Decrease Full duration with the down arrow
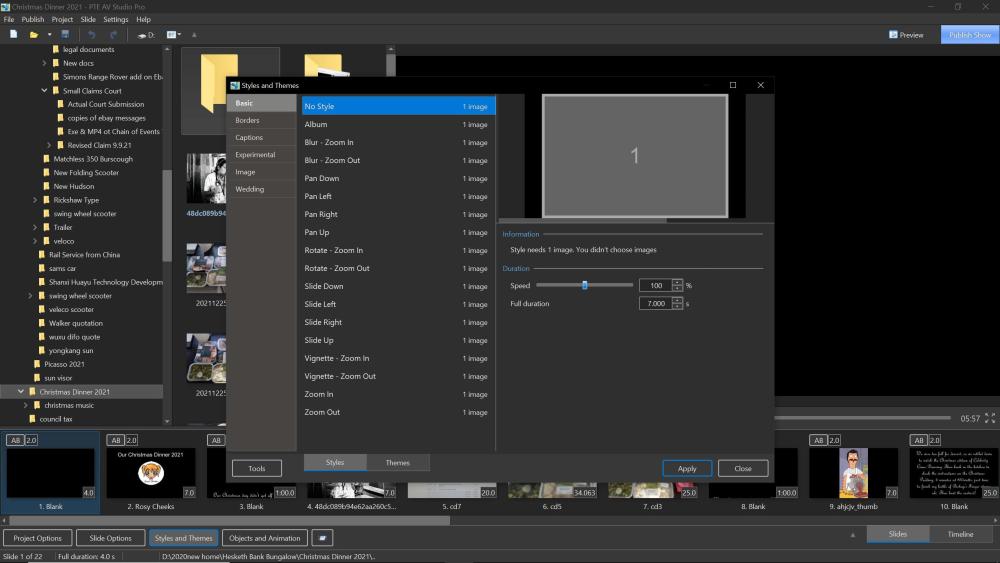The width and height of the screenshot is (1000, 563). (x=677, y=307)
